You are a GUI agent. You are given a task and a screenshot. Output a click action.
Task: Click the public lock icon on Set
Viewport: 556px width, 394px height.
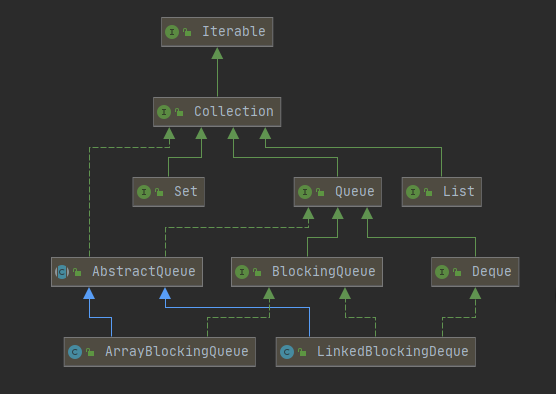click(159, 192)
